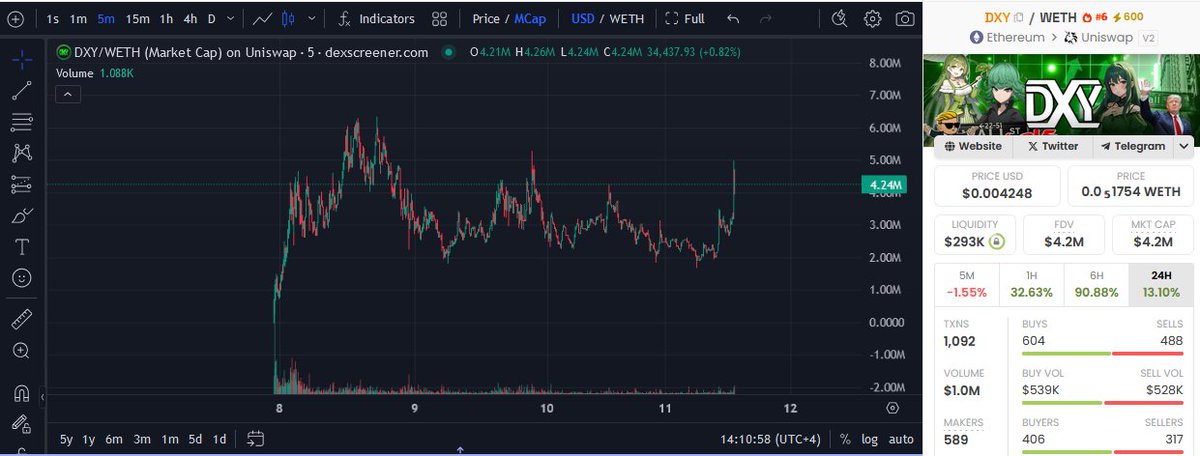The width and height of the screenshot is (1200, 456).
Task: Expand the timeframe dropdown after D
Action: coord(232,18)
